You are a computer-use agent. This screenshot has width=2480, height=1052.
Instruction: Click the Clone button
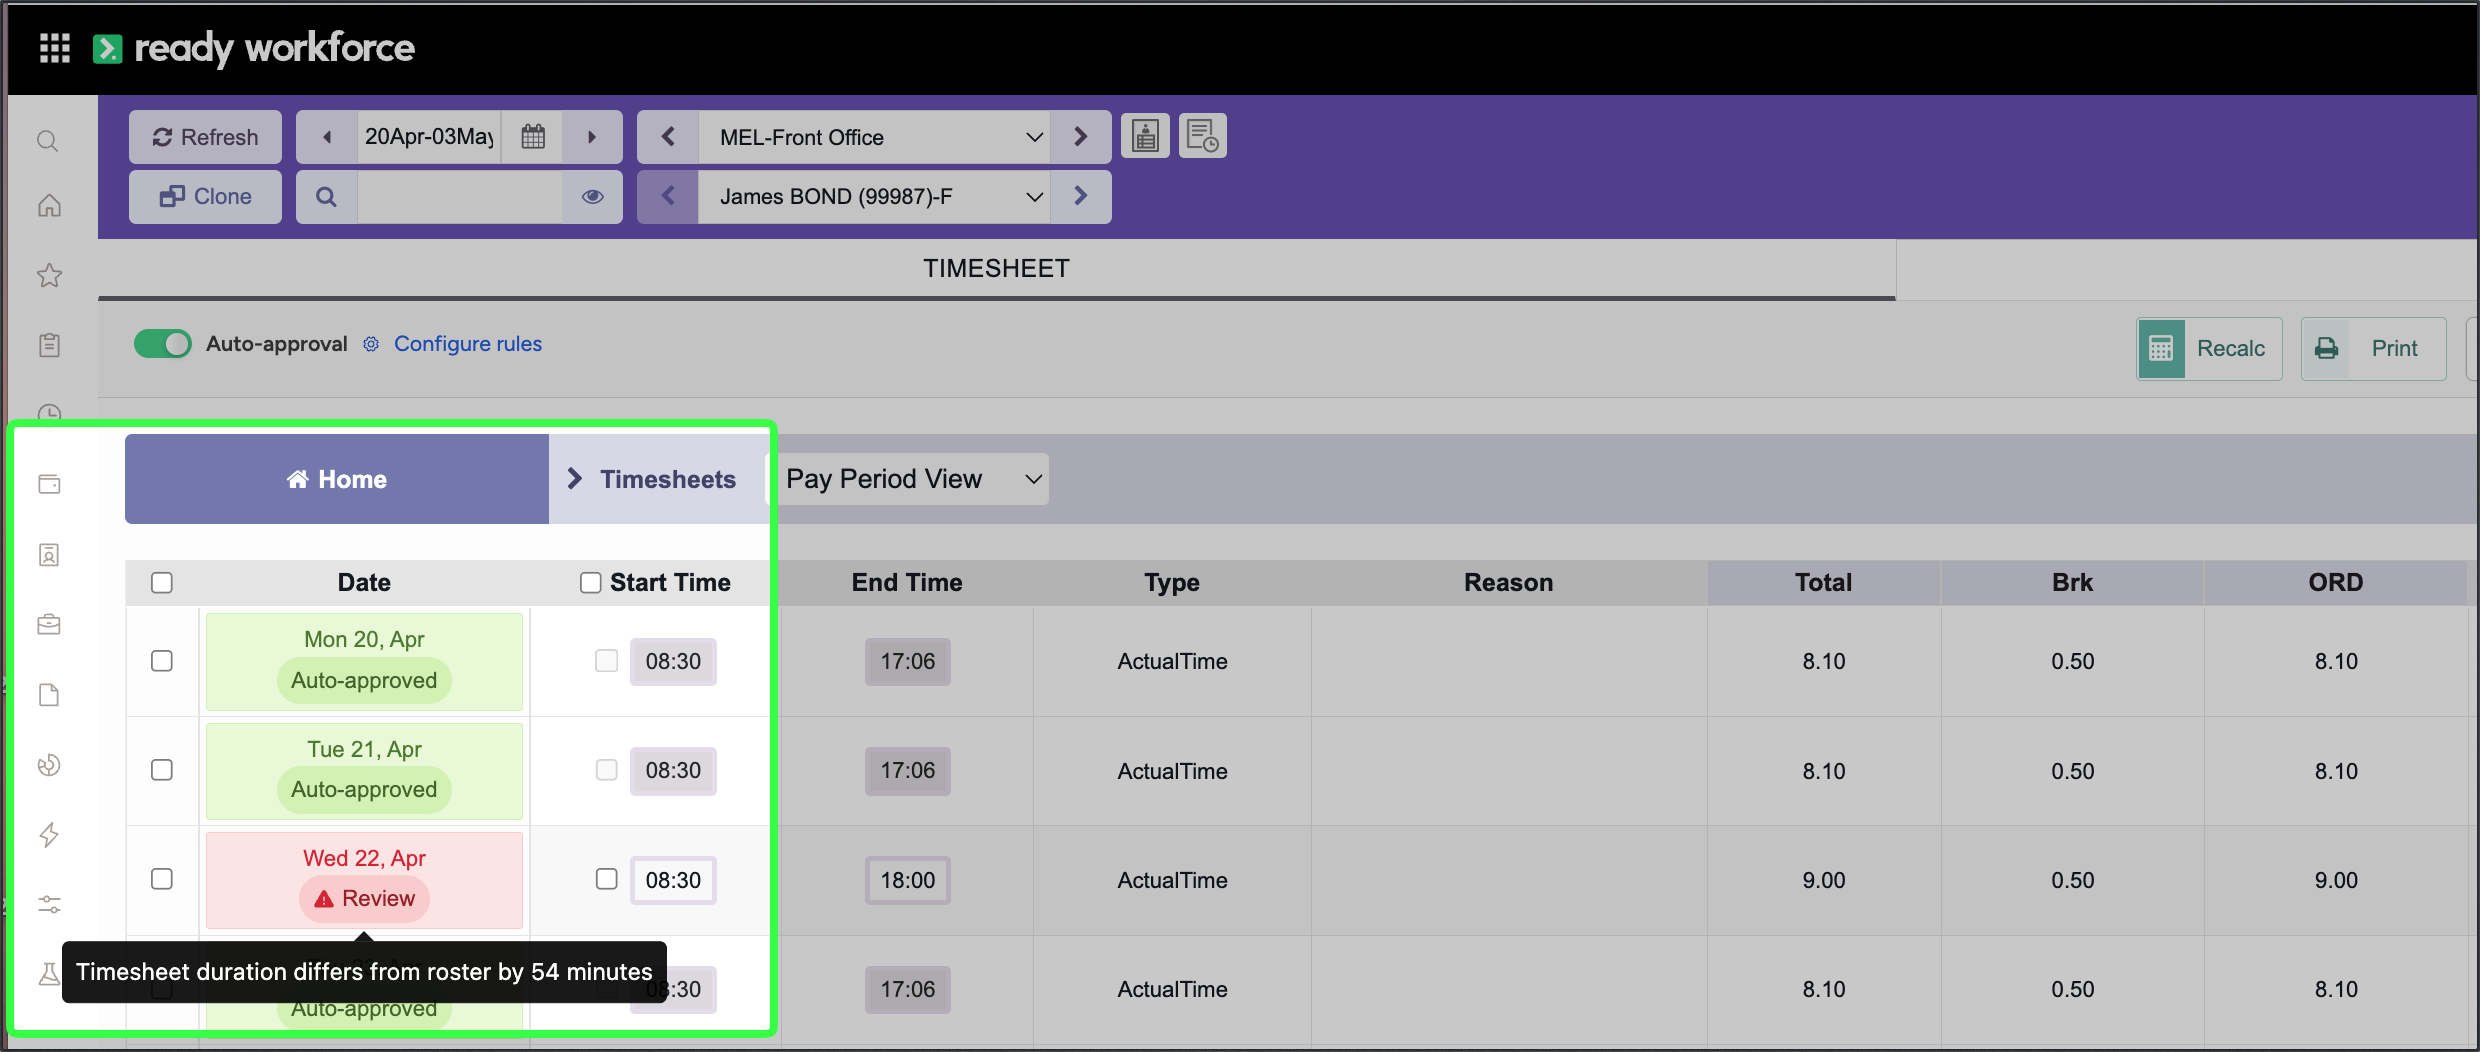(x=205, y=196)
